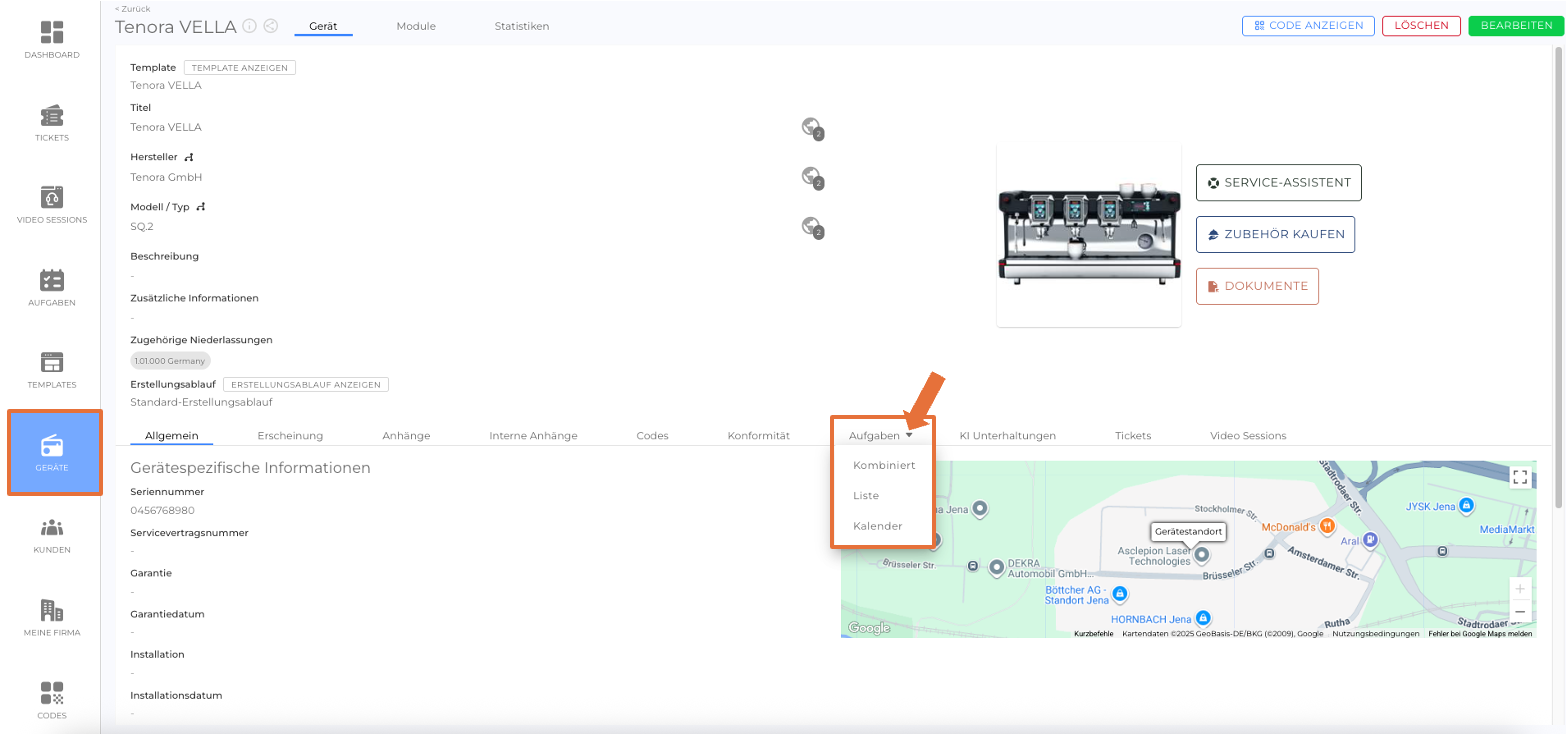Toggle fullscreen view on the map
Viewport: 1566px width, 735px height.
coord(1519,477)
